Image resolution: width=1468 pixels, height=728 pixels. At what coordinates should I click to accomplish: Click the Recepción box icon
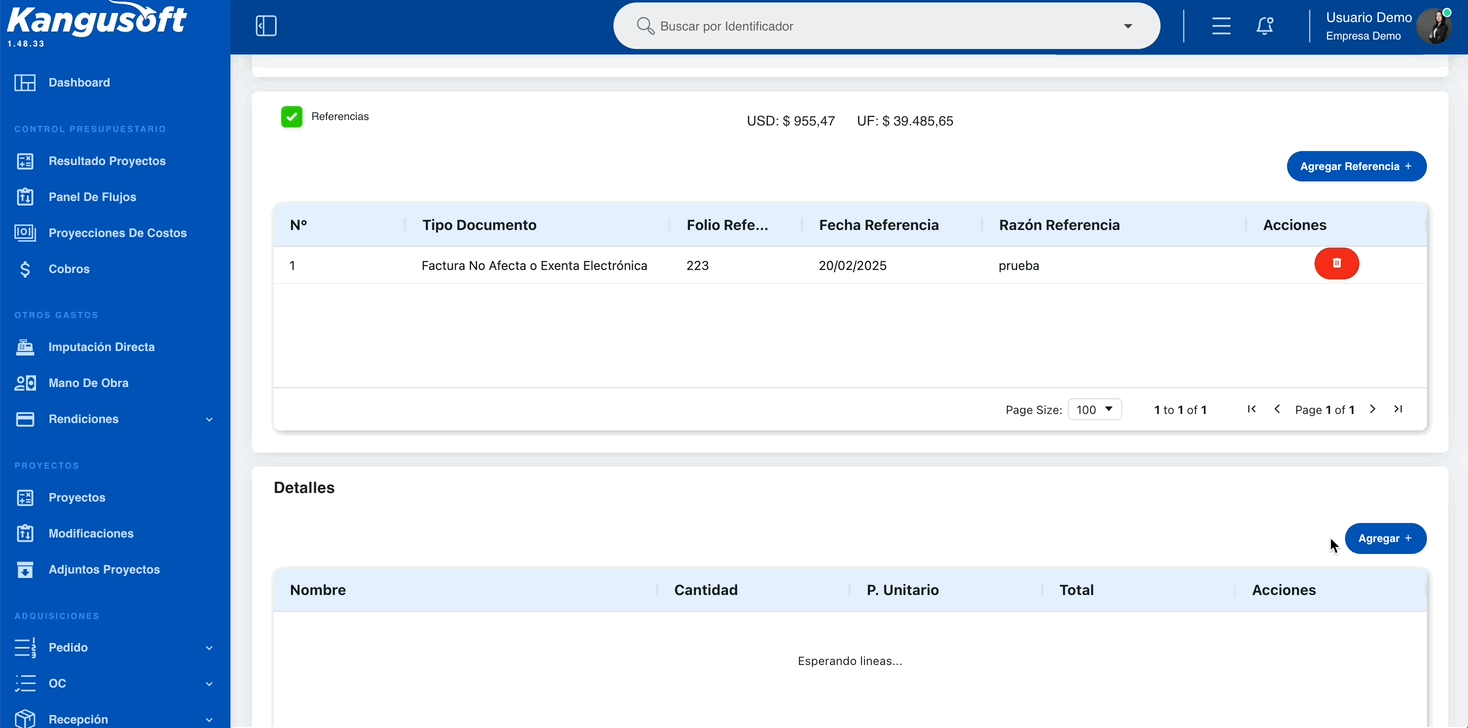click(25, 719)
